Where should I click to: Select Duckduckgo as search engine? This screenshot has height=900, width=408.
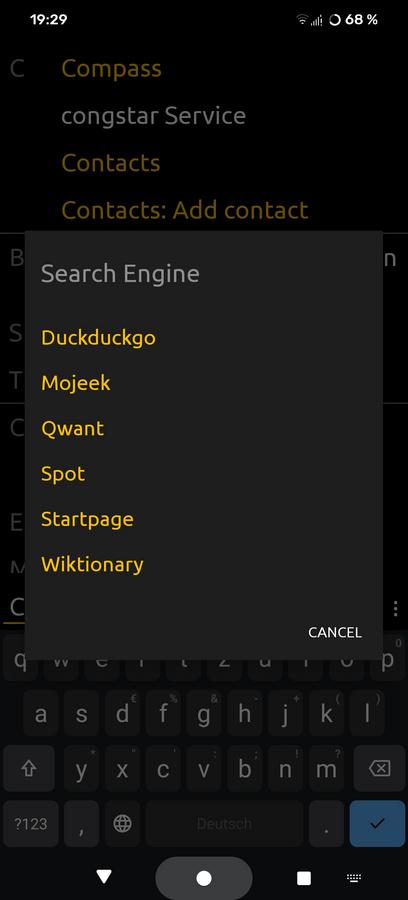[x=98, y=337]
